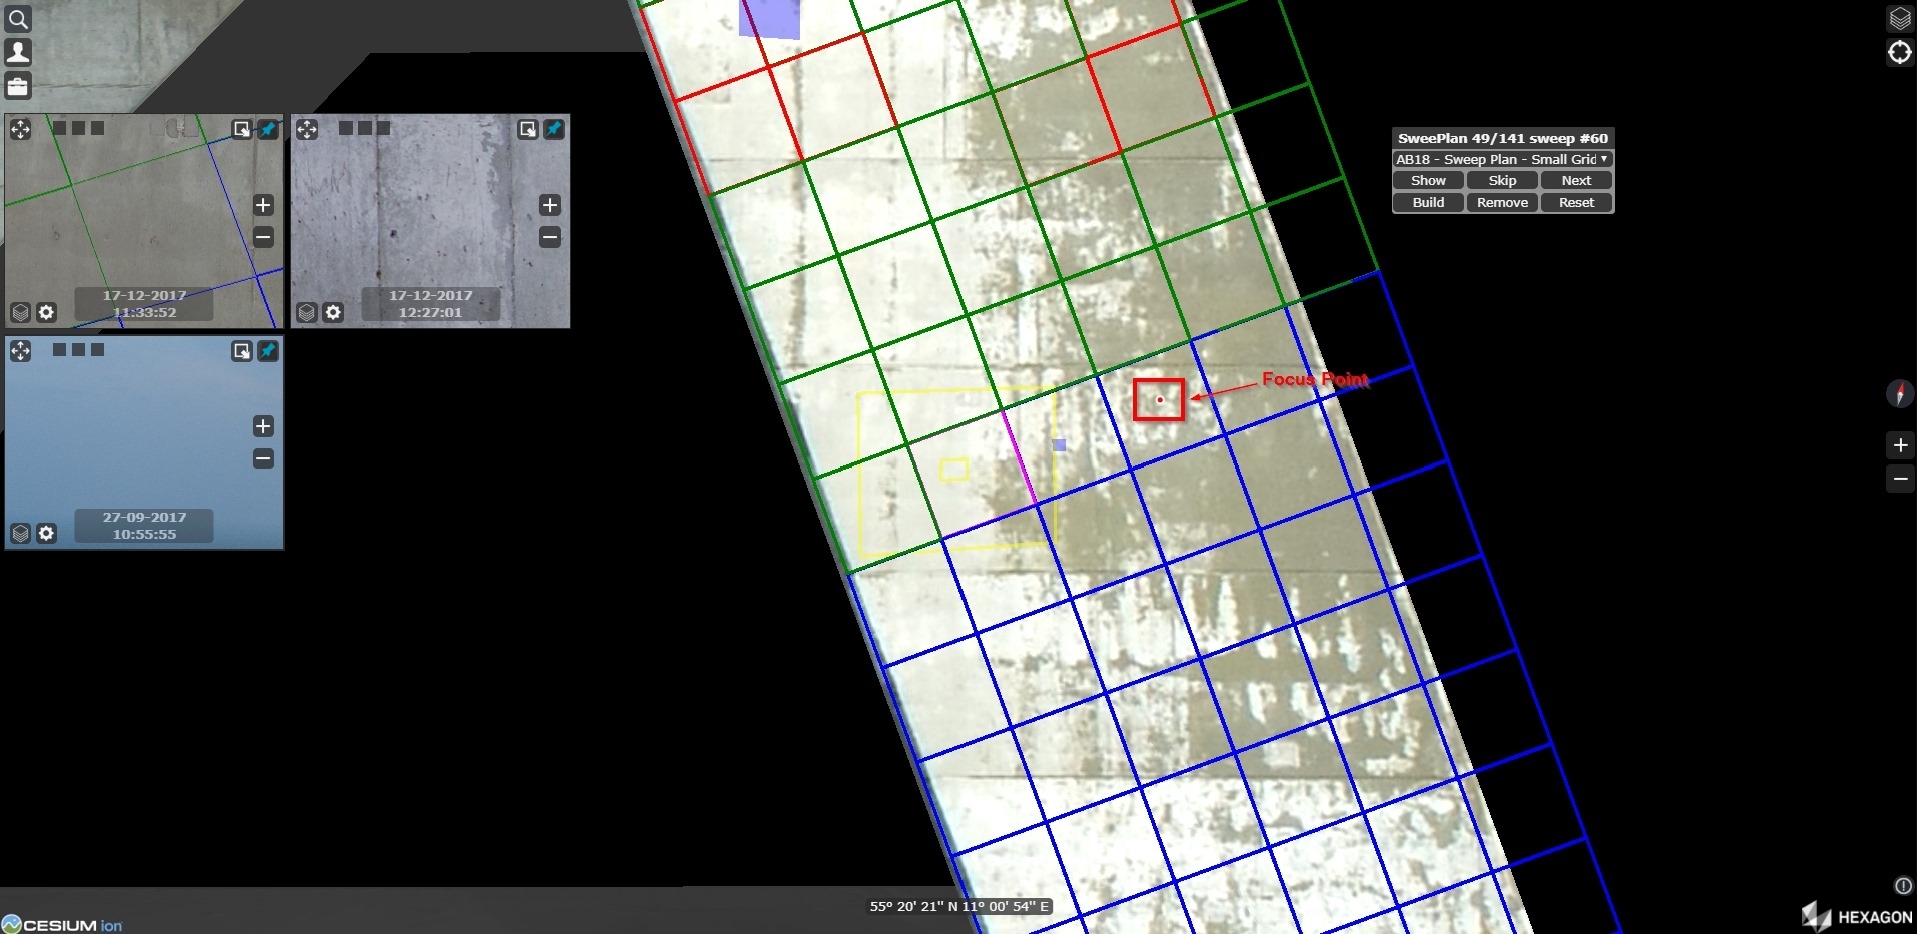Expand the 11:33:52 image panel to popout

[x=241, y=129]
